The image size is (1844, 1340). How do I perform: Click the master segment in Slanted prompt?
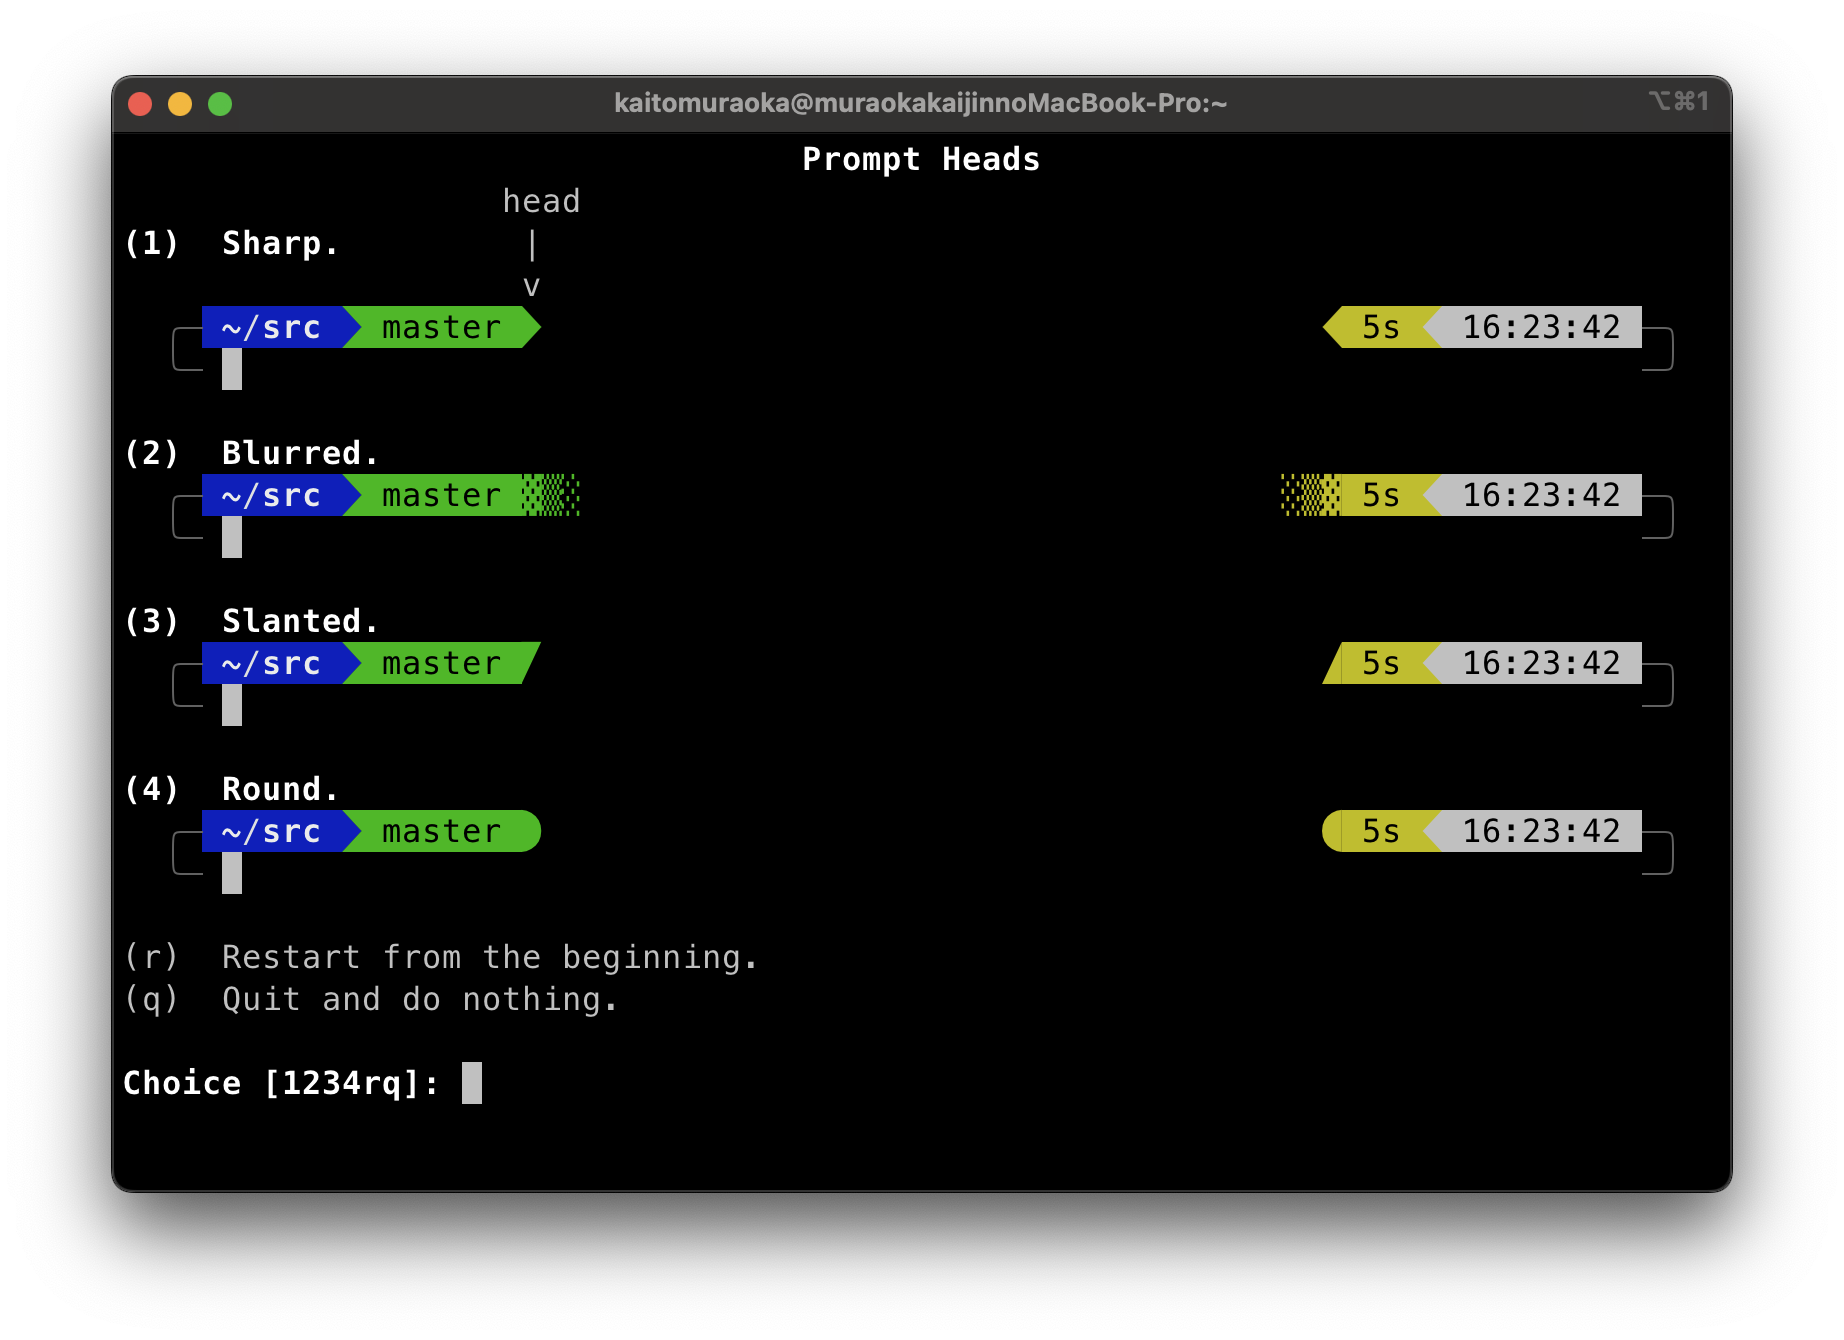click(441, 663)
